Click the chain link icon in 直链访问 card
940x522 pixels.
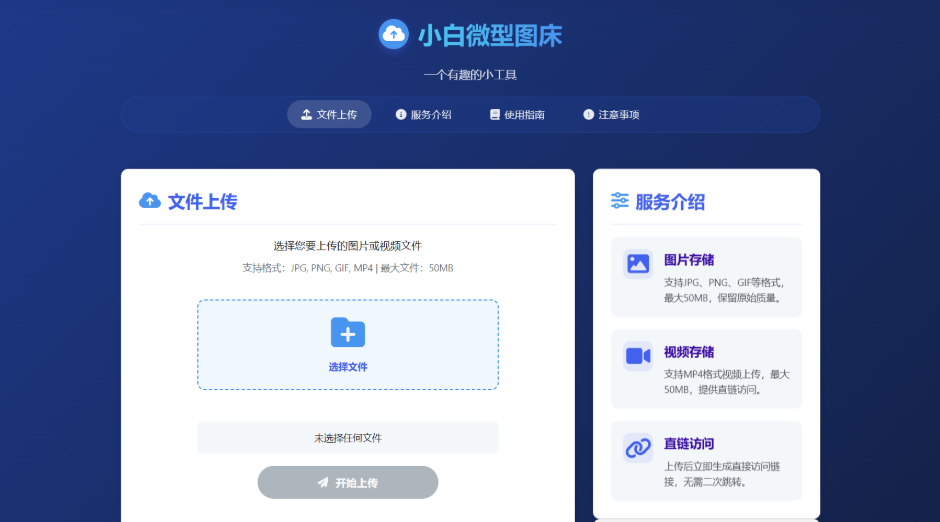(x=638, y=448)
